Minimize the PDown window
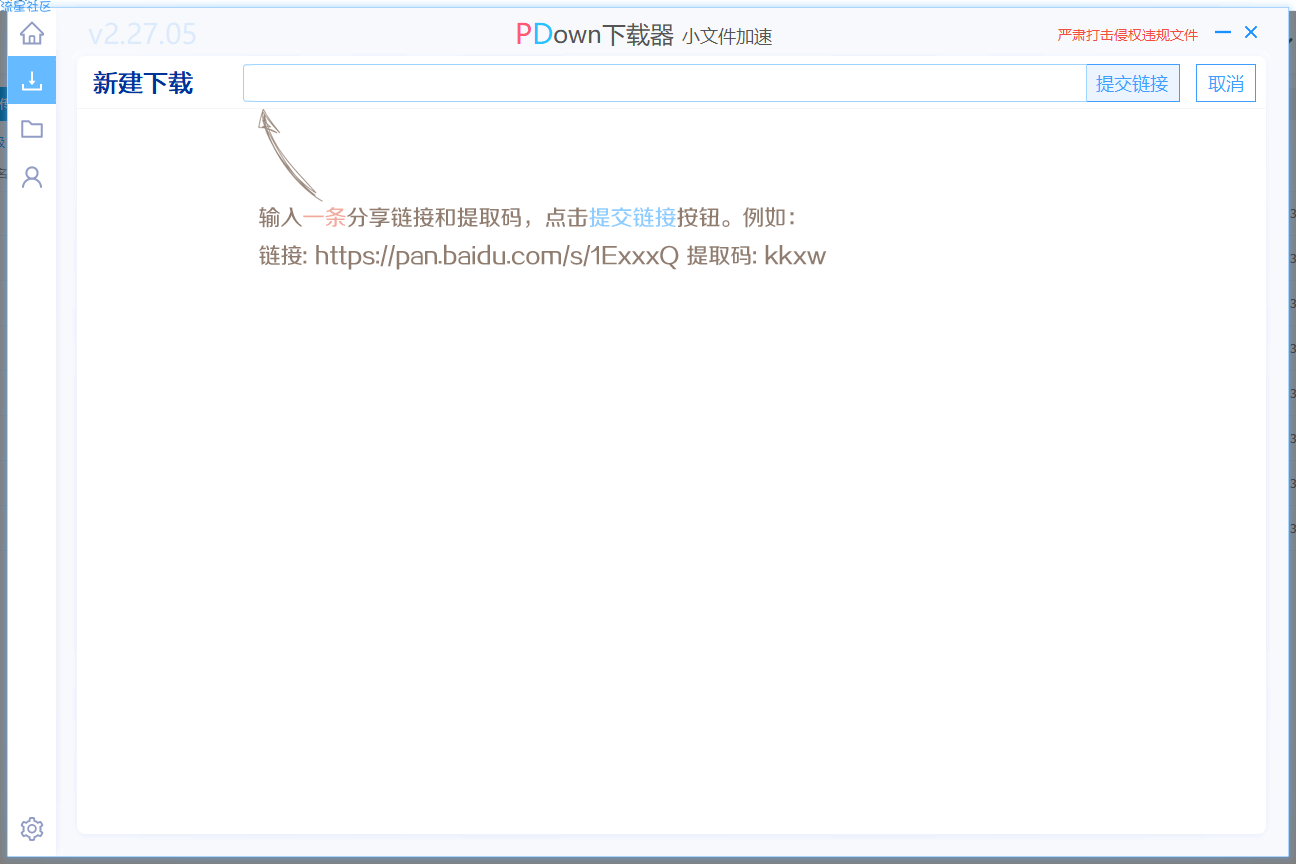Screen dimensions: 1296x864 click(x=1222, y=32)
